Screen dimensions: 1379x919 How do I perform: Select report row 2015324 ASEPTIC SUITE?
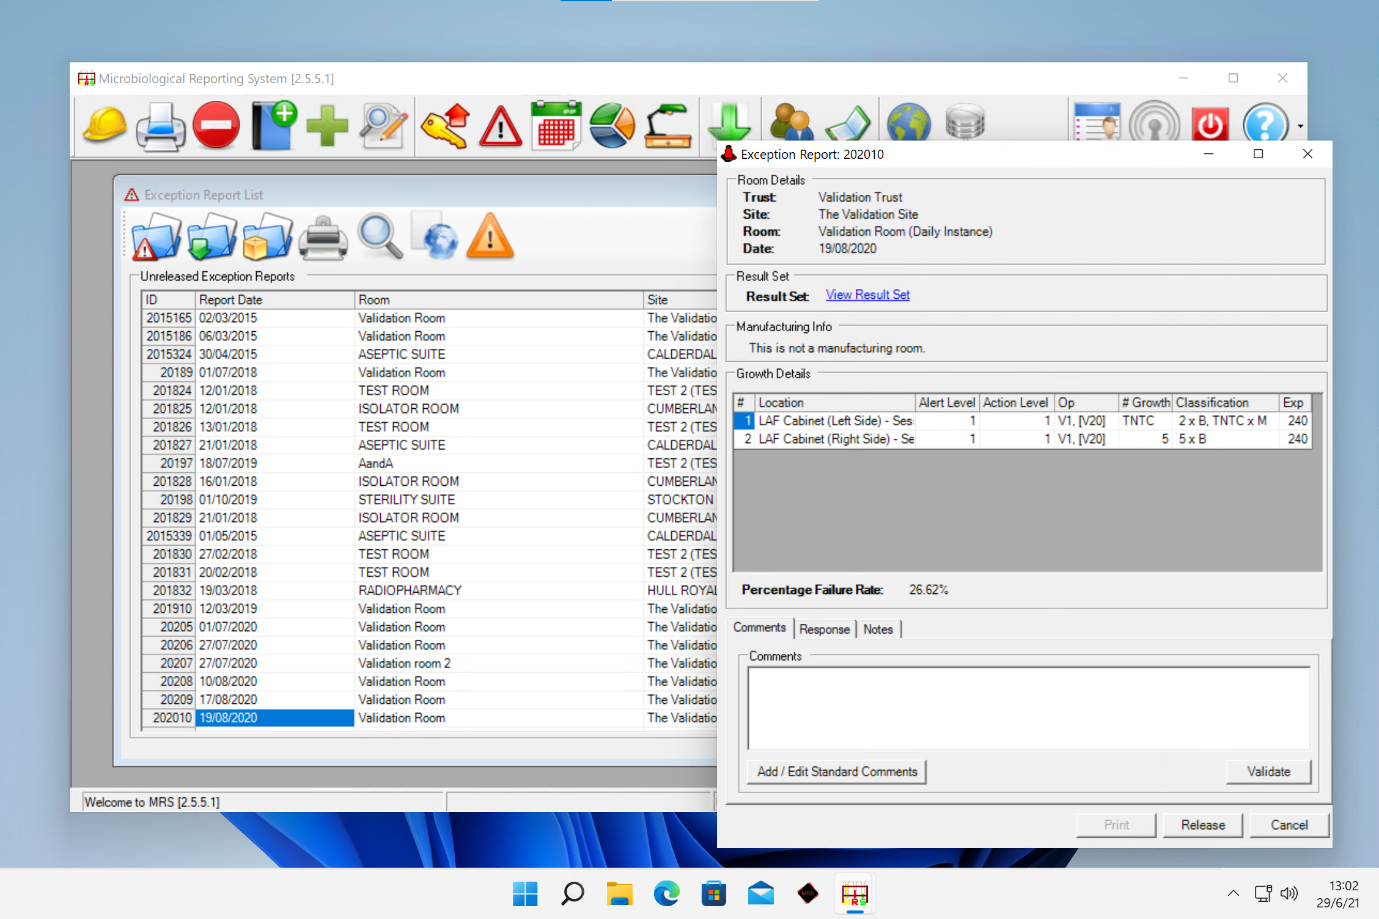point(430,355)
